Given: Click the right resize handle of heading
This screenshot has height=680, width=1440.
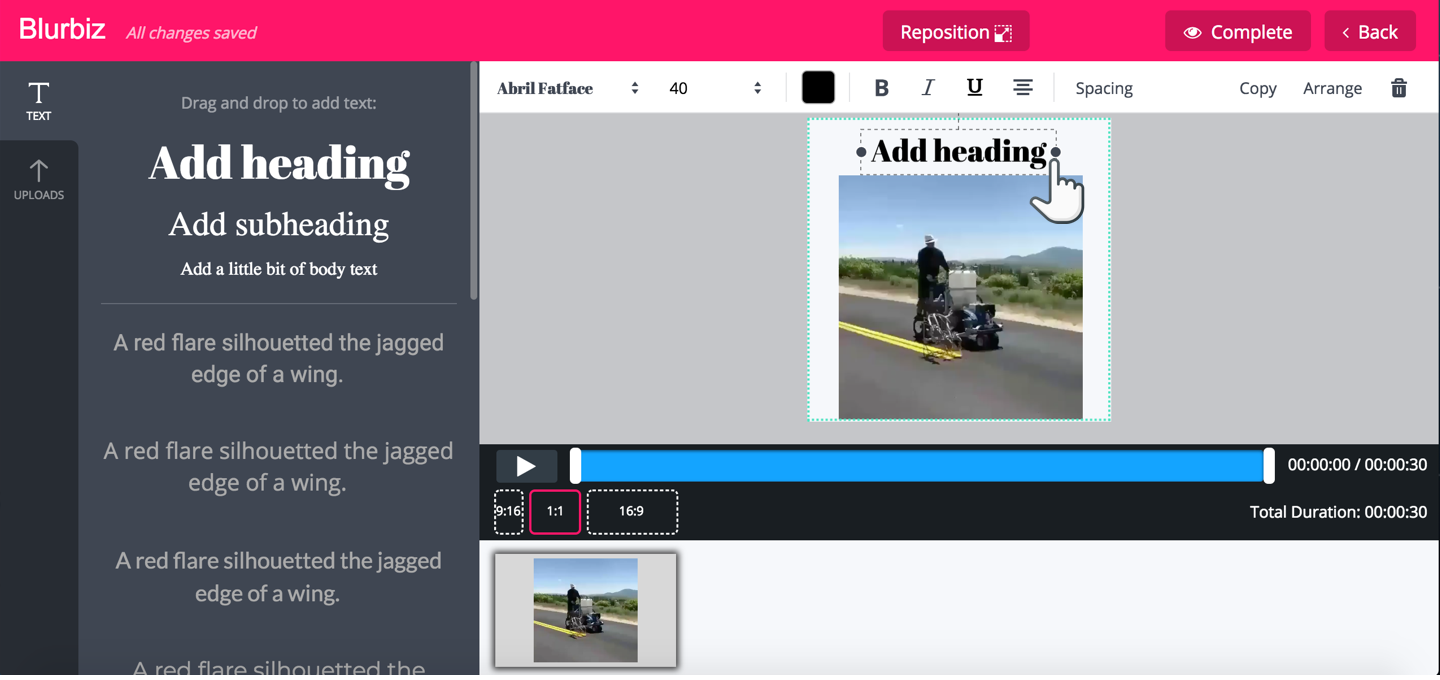Looking at the screenshot, I should pos(1055,152).
